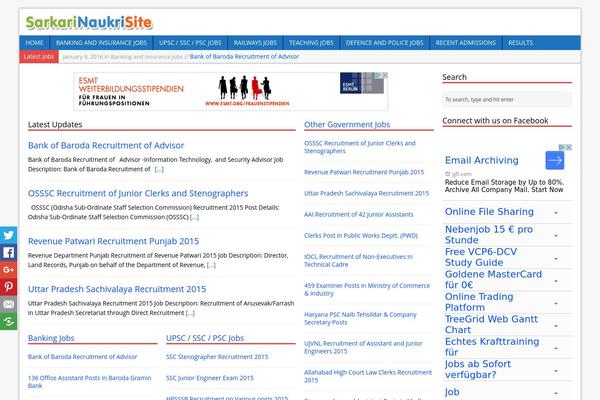Open ad link Free VCP6-DCV Study Guide

tap(481, 257)
